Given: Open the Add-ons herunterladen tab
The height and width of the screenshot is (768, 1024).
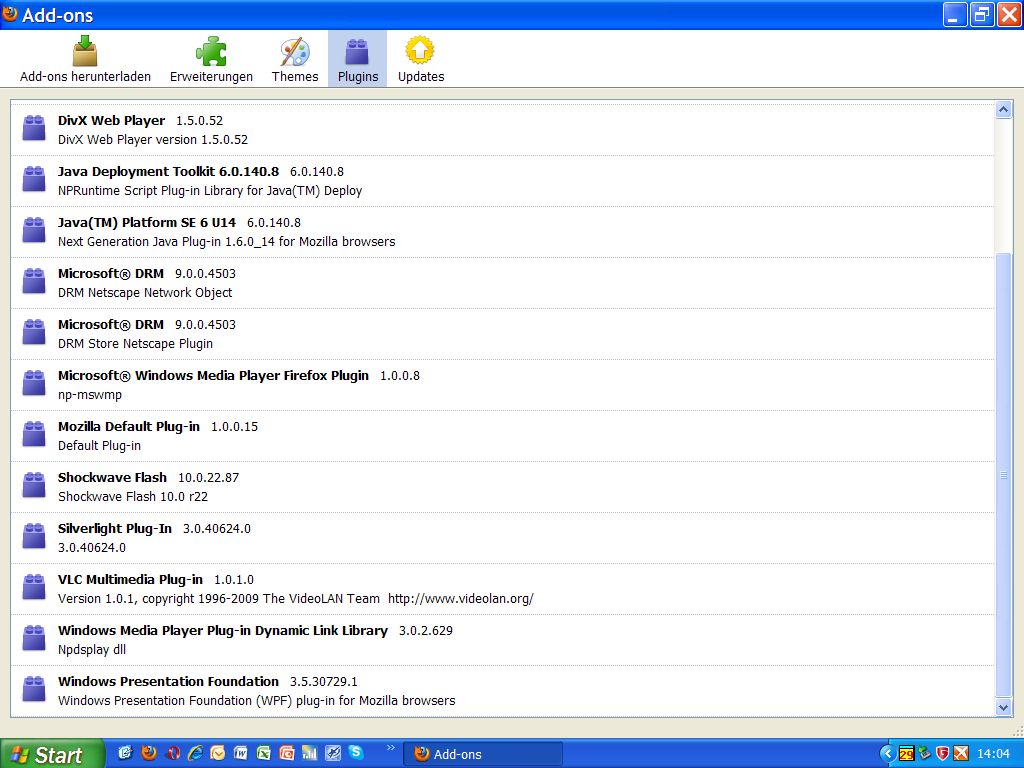Looking at the screenshot, I should point(85,59).
